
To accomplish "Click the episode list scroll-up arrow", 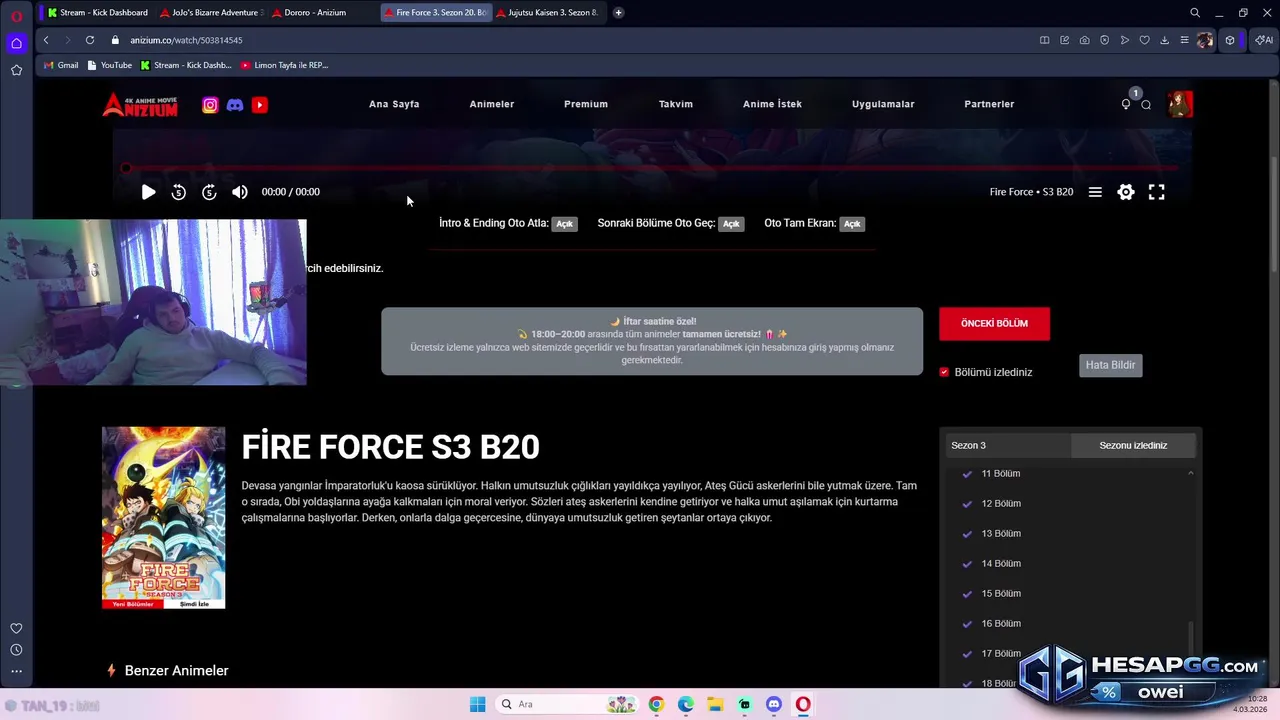I will coord(1190,473).
